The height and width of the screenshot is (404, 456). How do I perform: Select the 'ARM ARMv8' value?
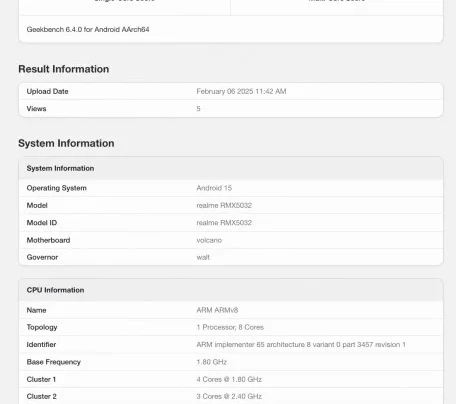click(217, 310)
